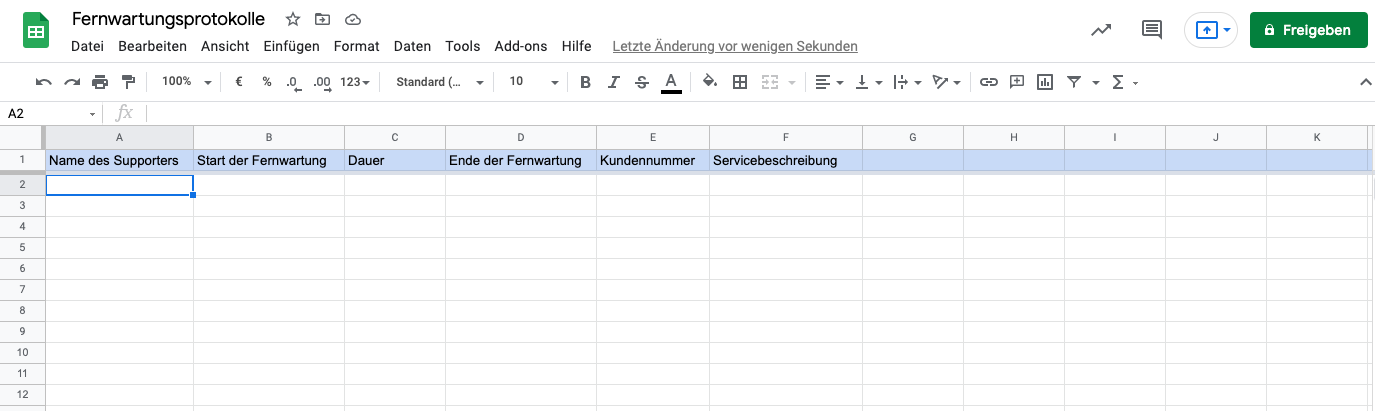Select the paint format roller tool

[x=128, y=82]
